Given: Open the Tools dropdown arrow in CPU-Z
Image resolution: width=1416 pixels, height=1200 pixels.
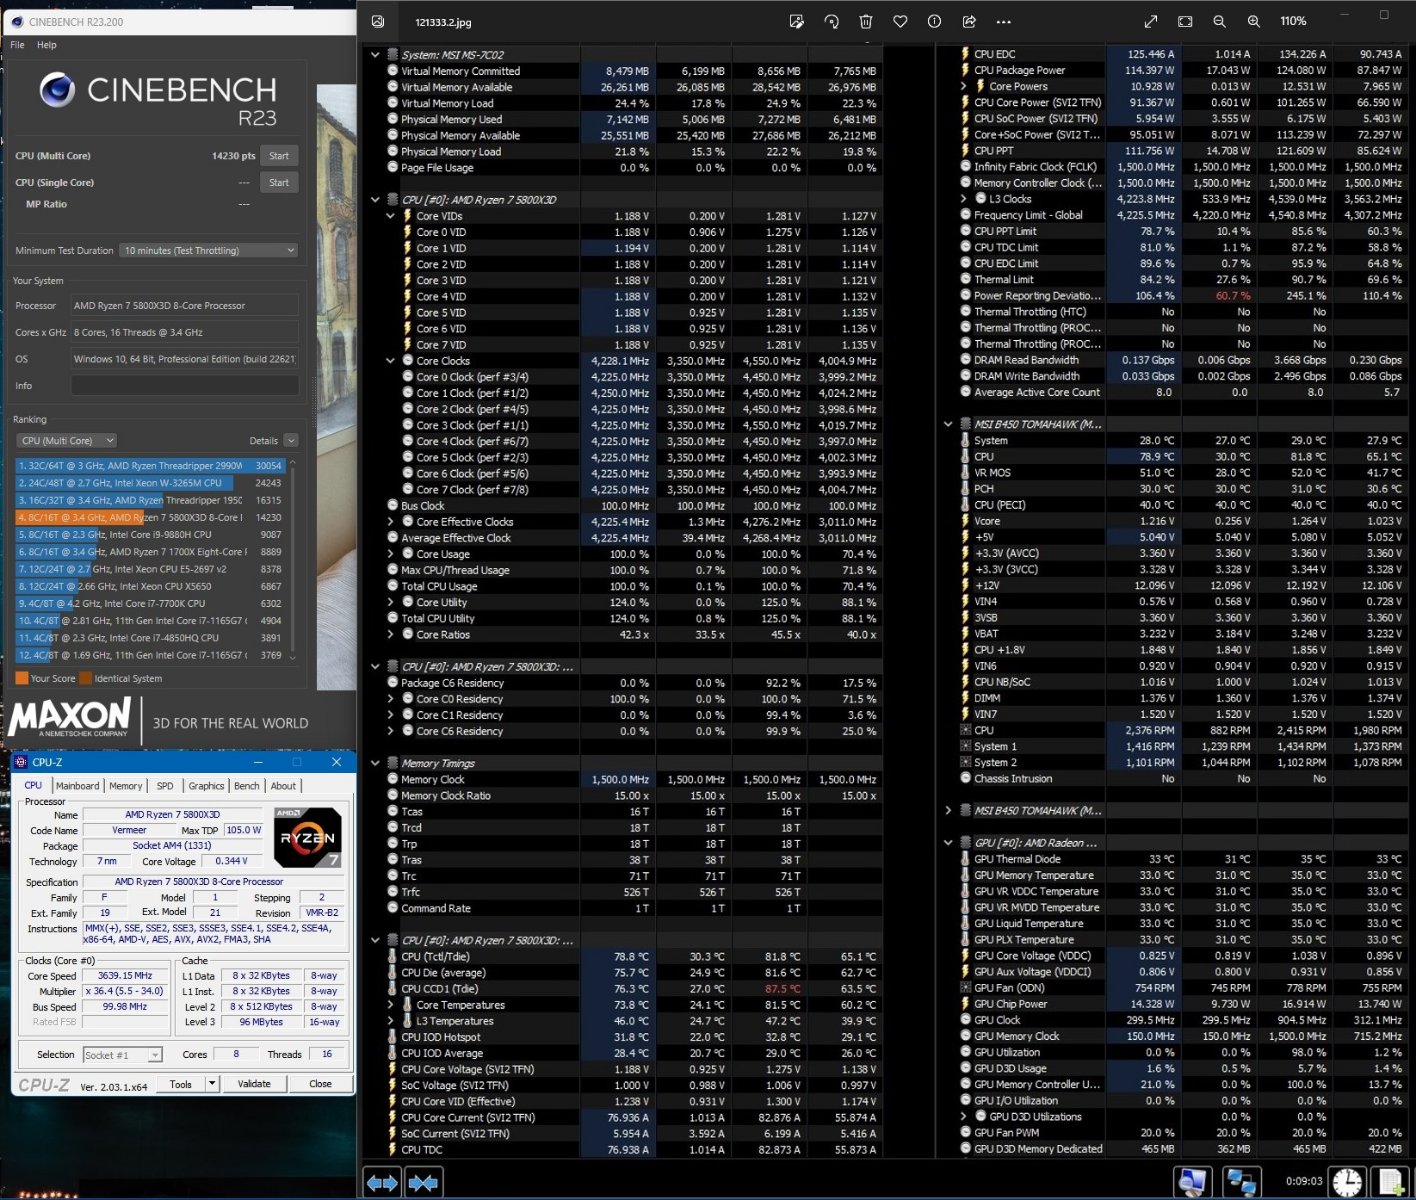Looking at the screenshot, I should tap(212, 1084).
